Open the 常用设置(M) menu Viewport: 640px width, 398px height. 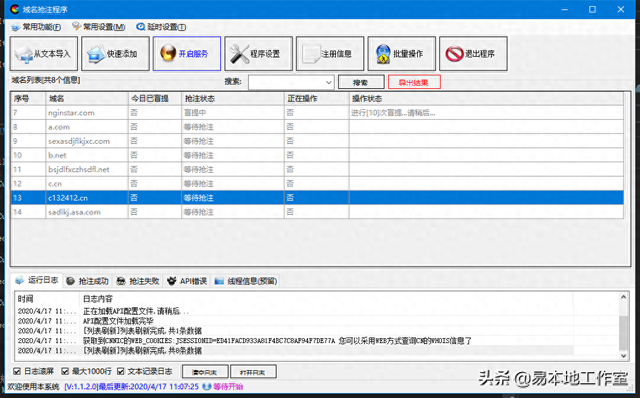tap(99, 27)
